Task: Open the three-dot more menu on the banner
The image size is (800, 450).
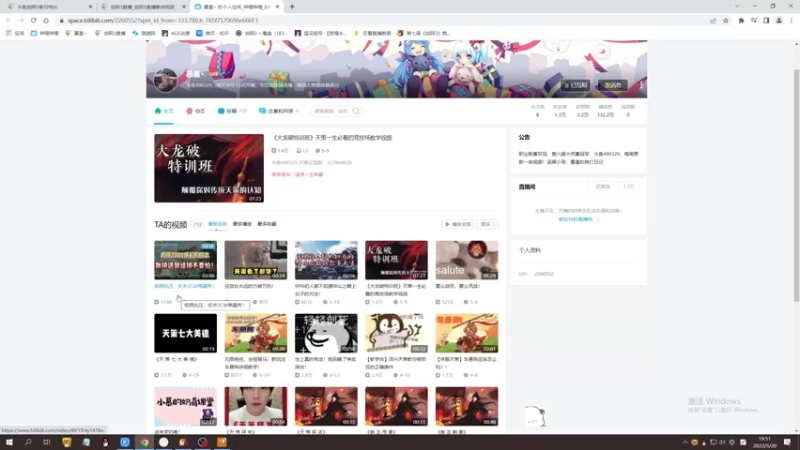Action: pos(641,85)
